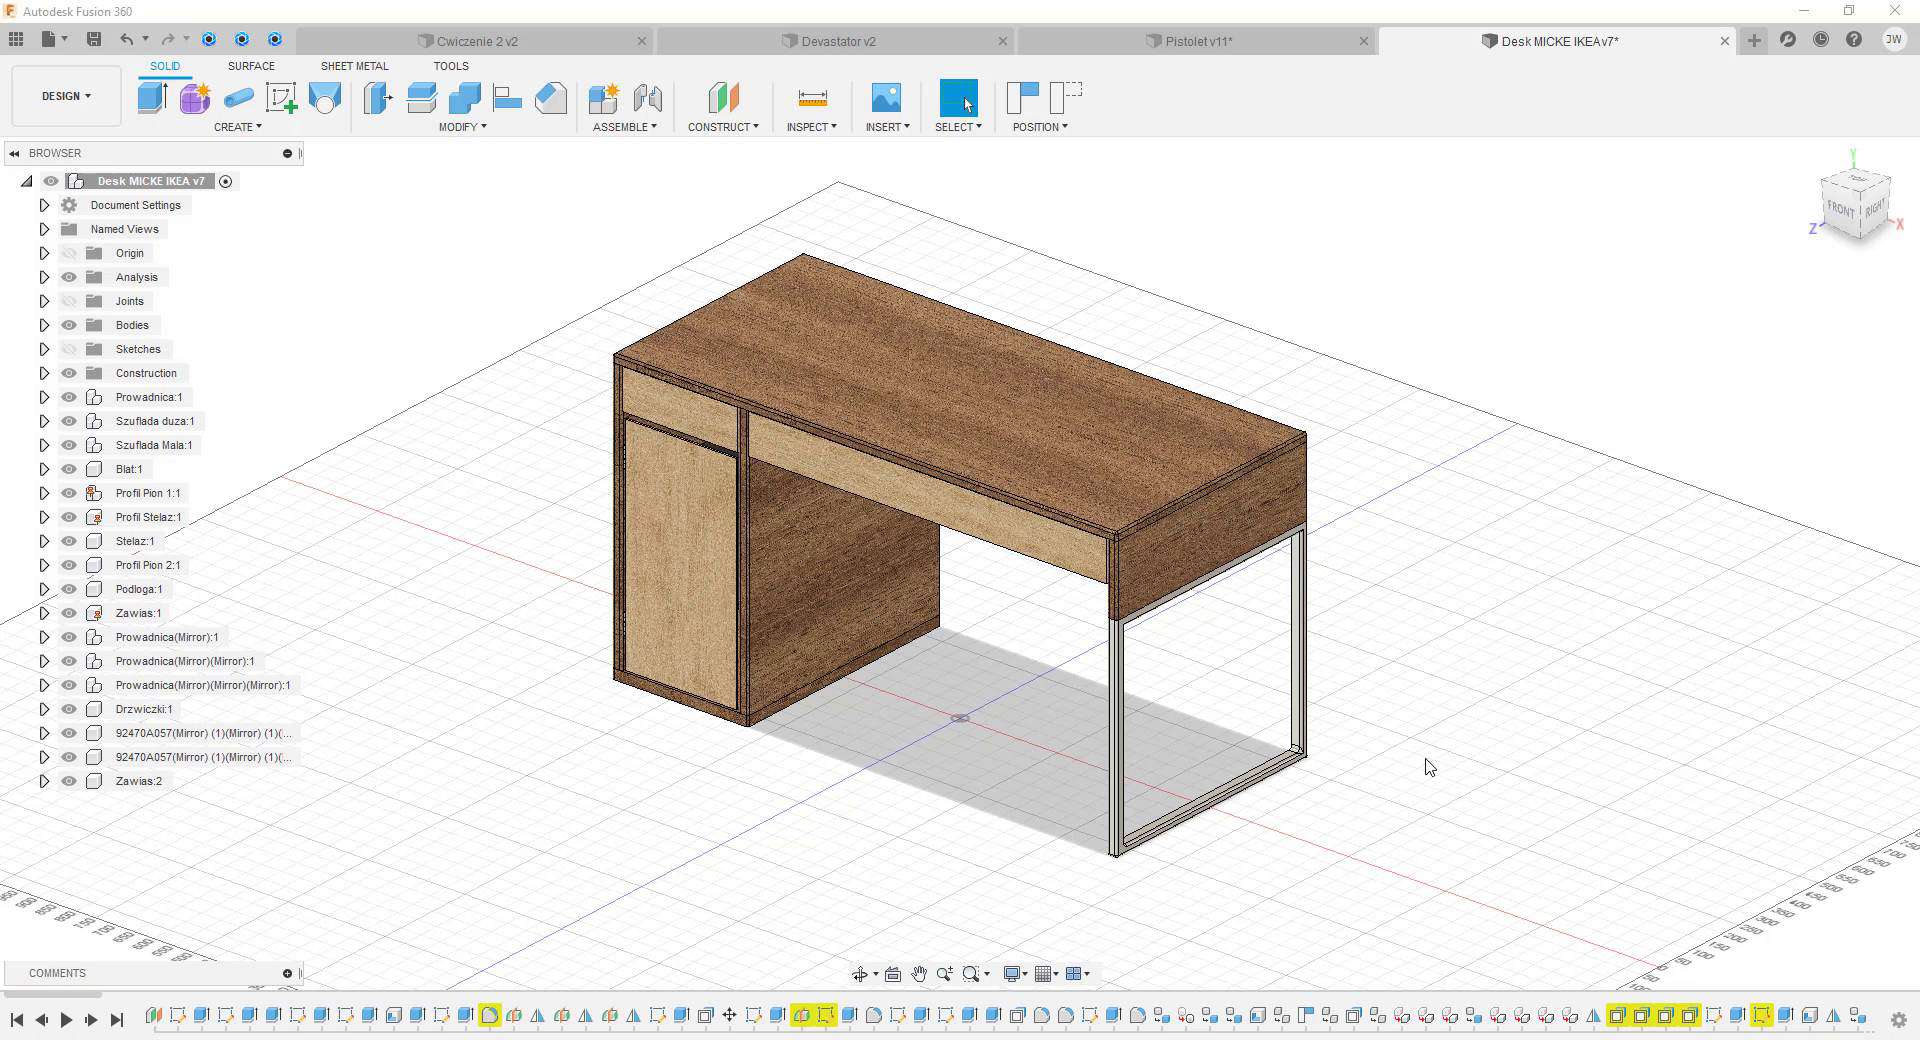Activate the Pan tool in navigation bar
The width and height of the screenshot is (1920, 1040).
919,973
